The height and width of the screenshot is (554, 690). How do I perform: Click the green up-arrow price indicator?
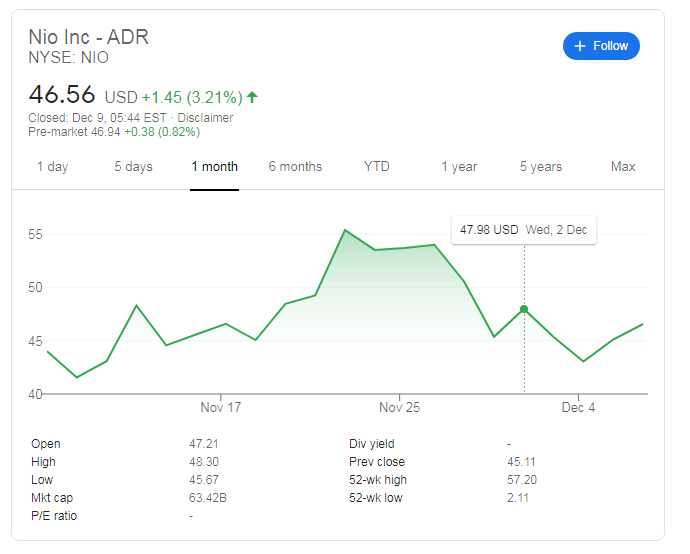tap(252, 97)
